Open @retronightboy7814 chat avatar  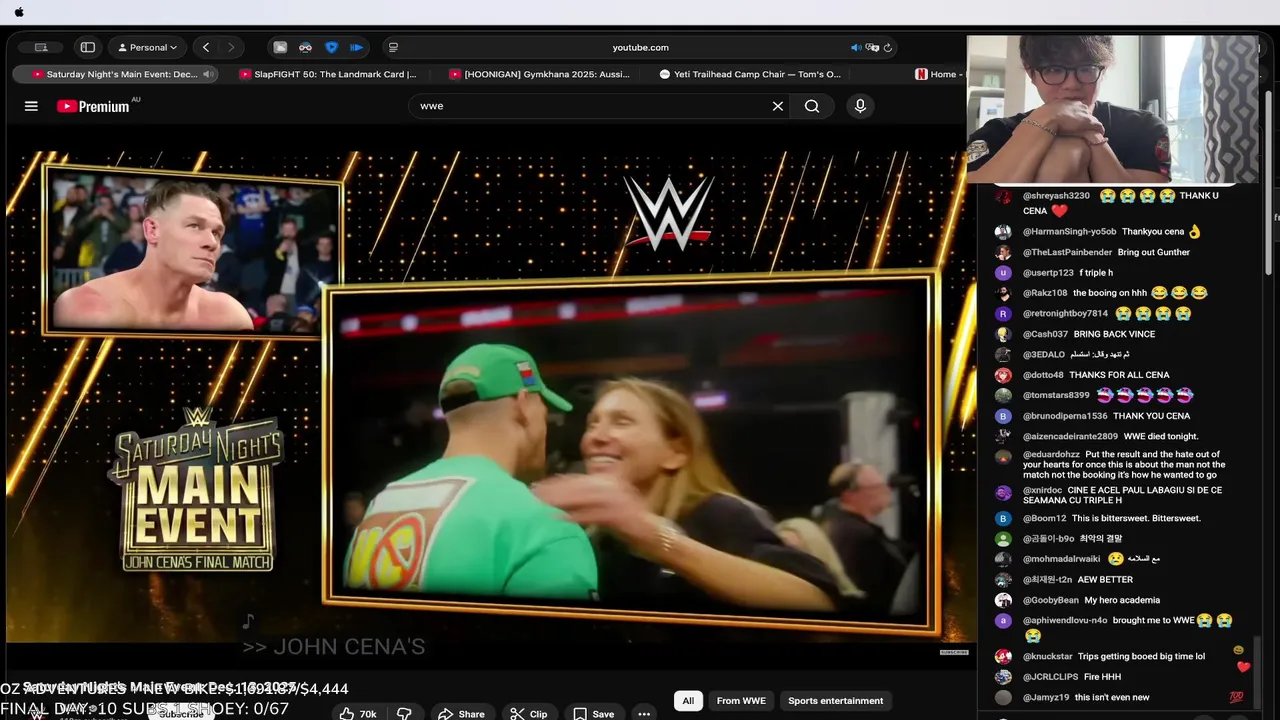click(1003, 314)
